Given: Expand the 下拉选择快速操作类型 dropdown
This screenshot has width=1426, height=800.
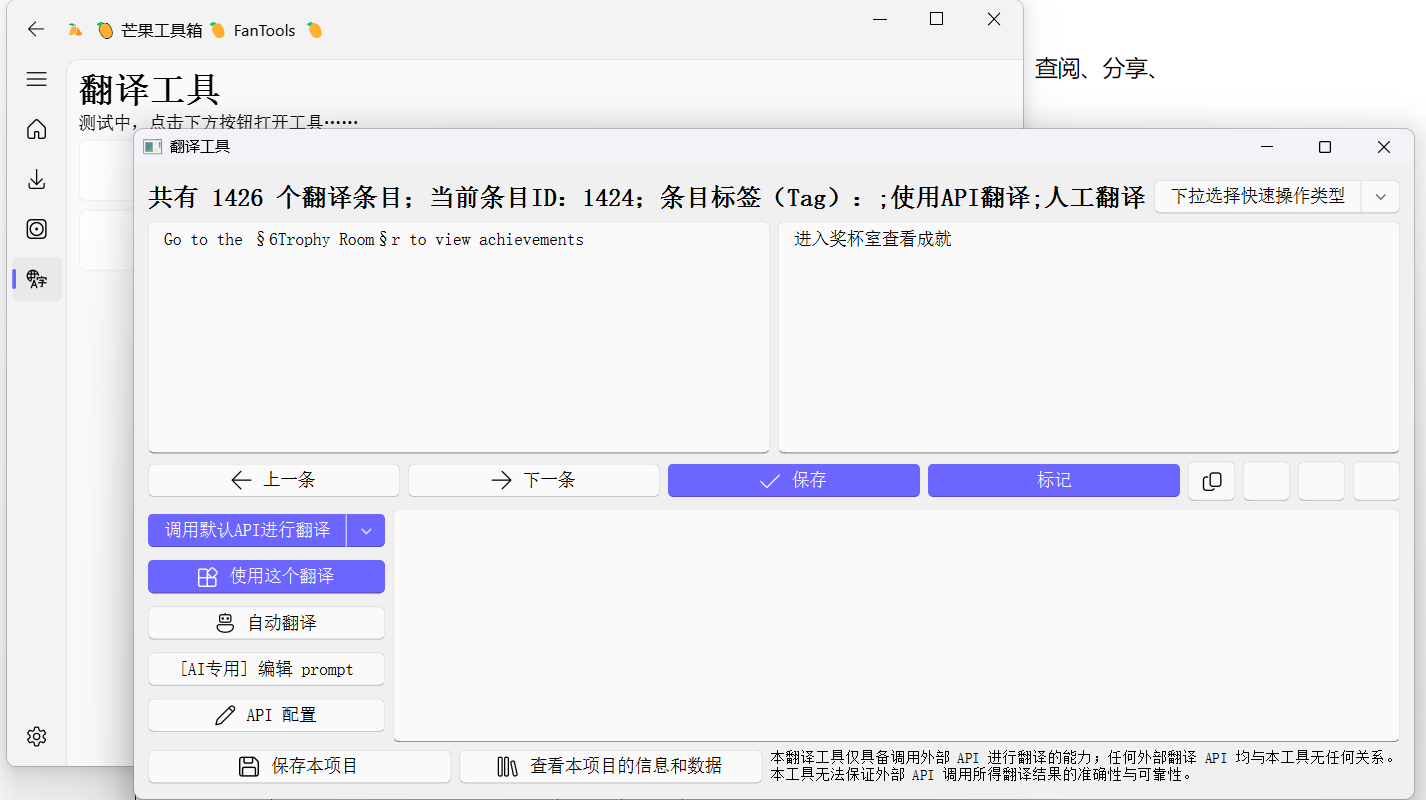Looking at the screenshot, I should 1380,197.
